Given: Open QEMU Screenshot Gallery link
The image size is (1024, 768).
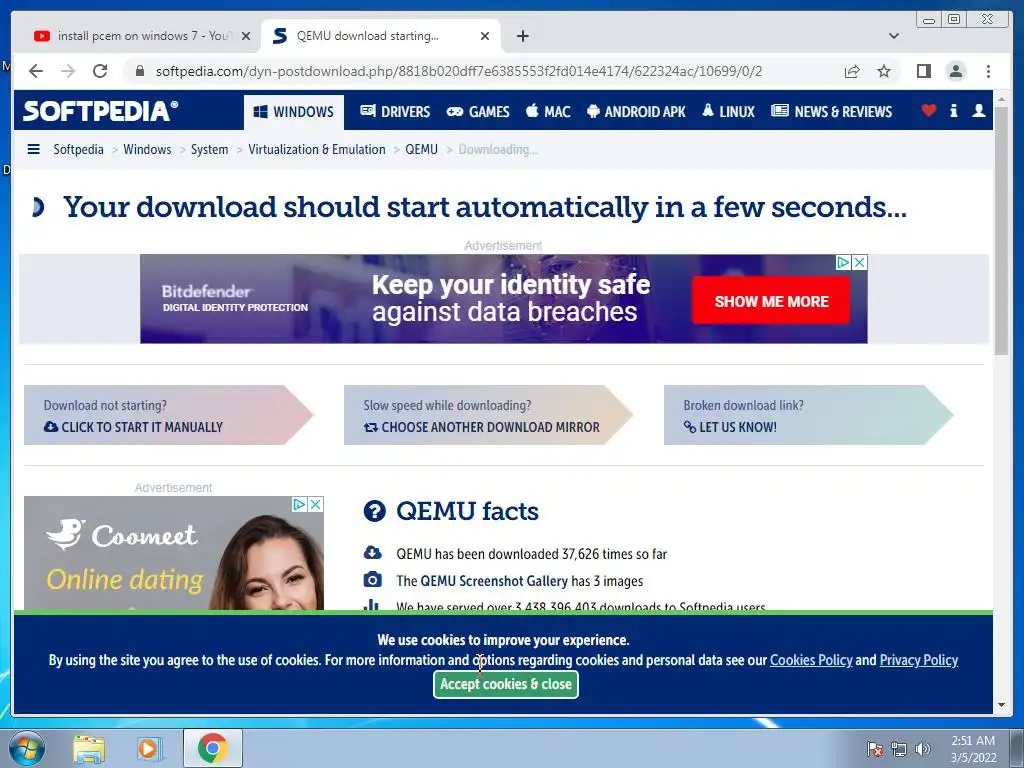Looking at the screenshot, I should point(492,581).
